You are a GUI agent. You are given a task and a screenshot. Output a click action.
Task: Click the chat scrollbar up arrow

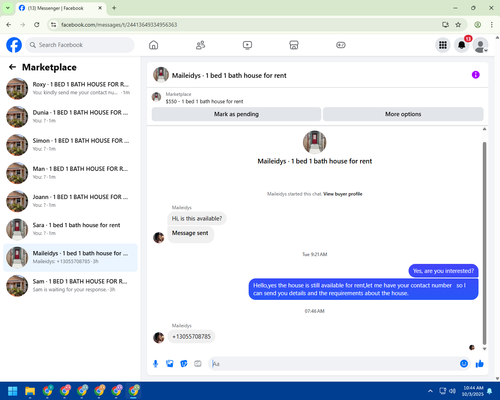pyautogui.click(x=484, y=129)
